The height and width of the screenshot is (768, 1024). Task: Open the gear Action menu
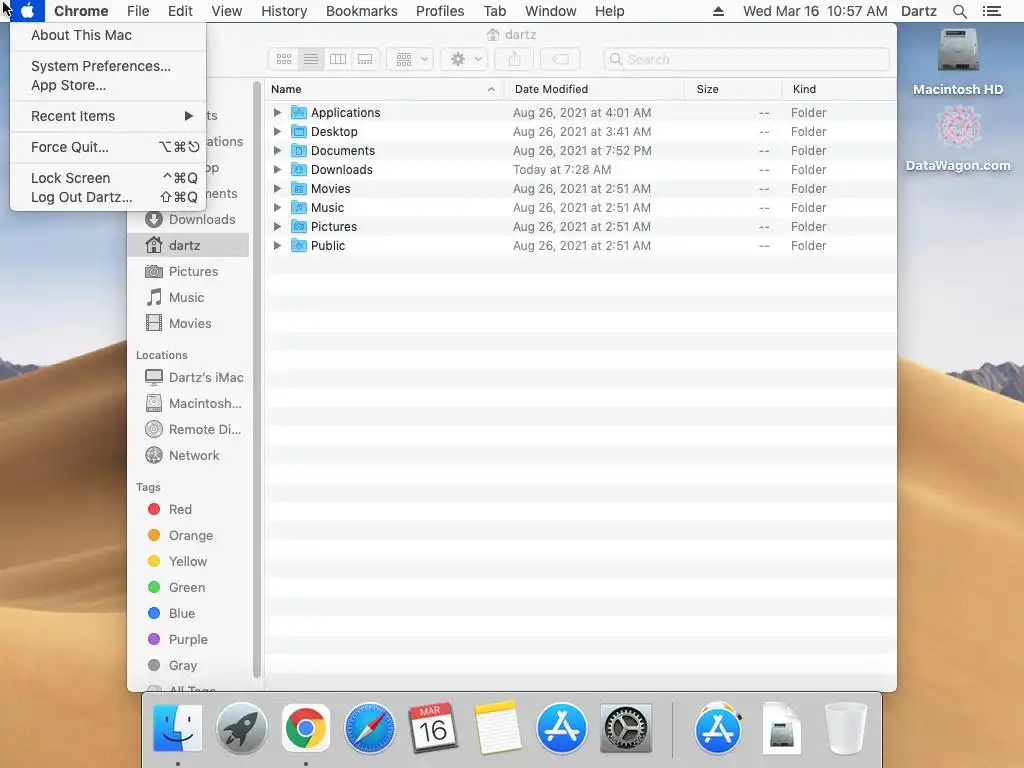tap(464, 59)
